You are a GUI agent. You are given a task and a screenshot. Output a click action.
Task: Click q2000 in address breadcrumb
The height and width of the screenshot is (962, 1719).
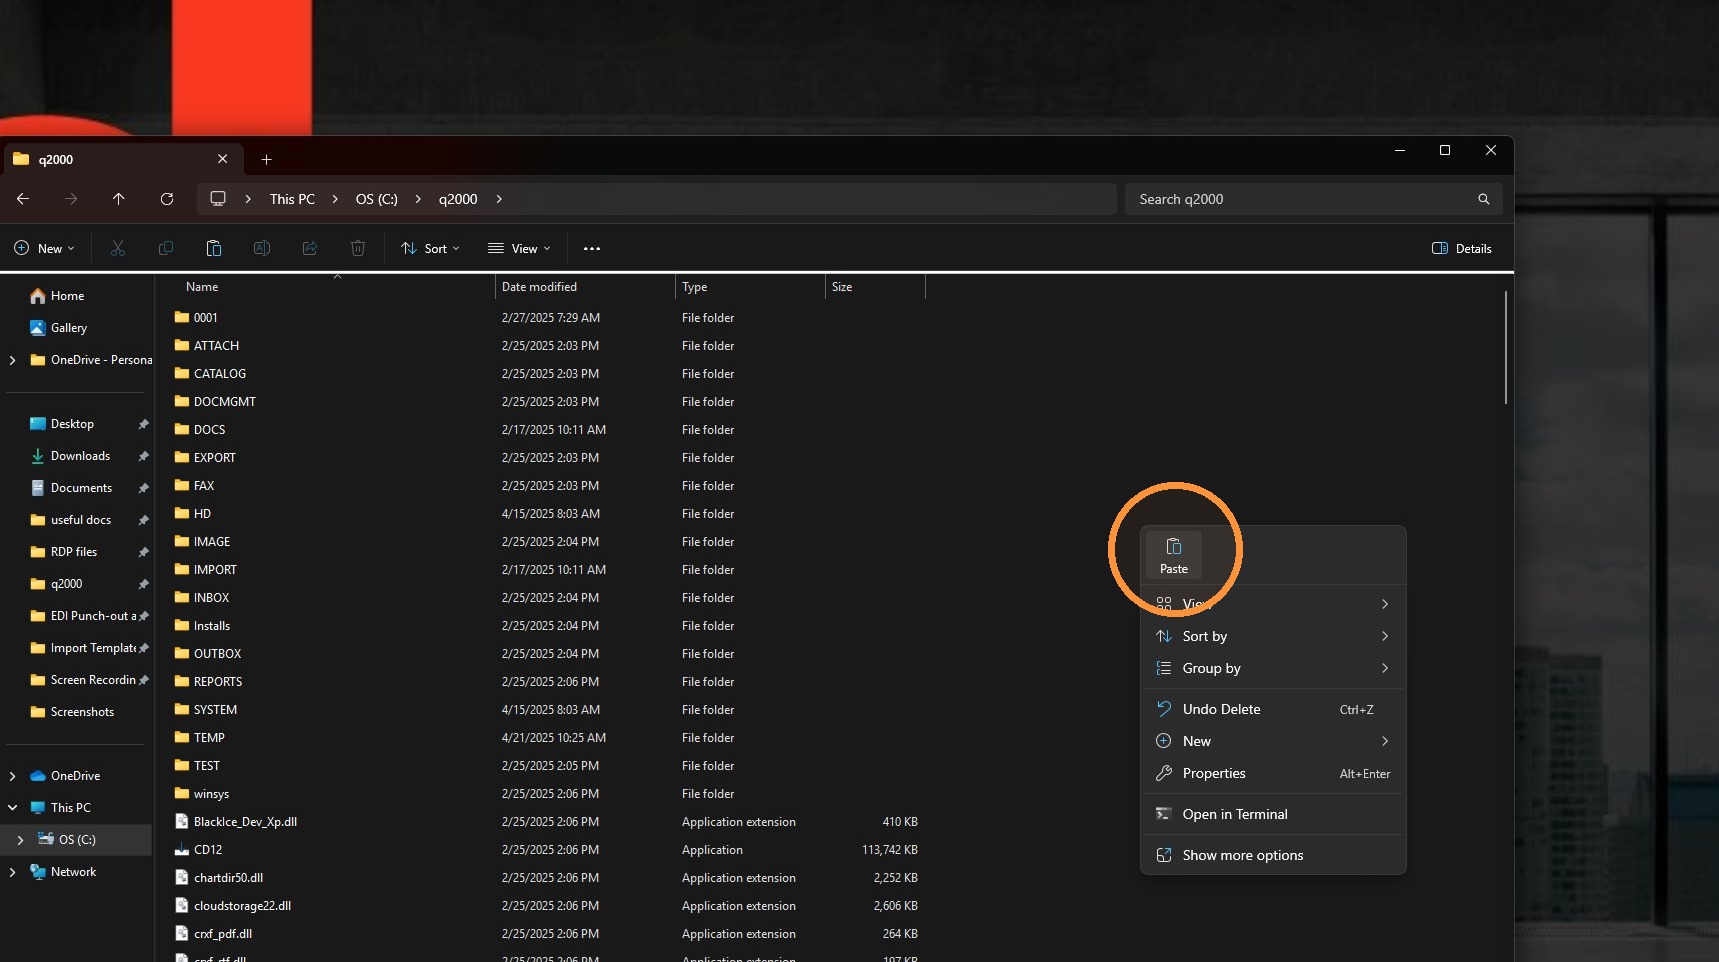click(x=458, y=199)
